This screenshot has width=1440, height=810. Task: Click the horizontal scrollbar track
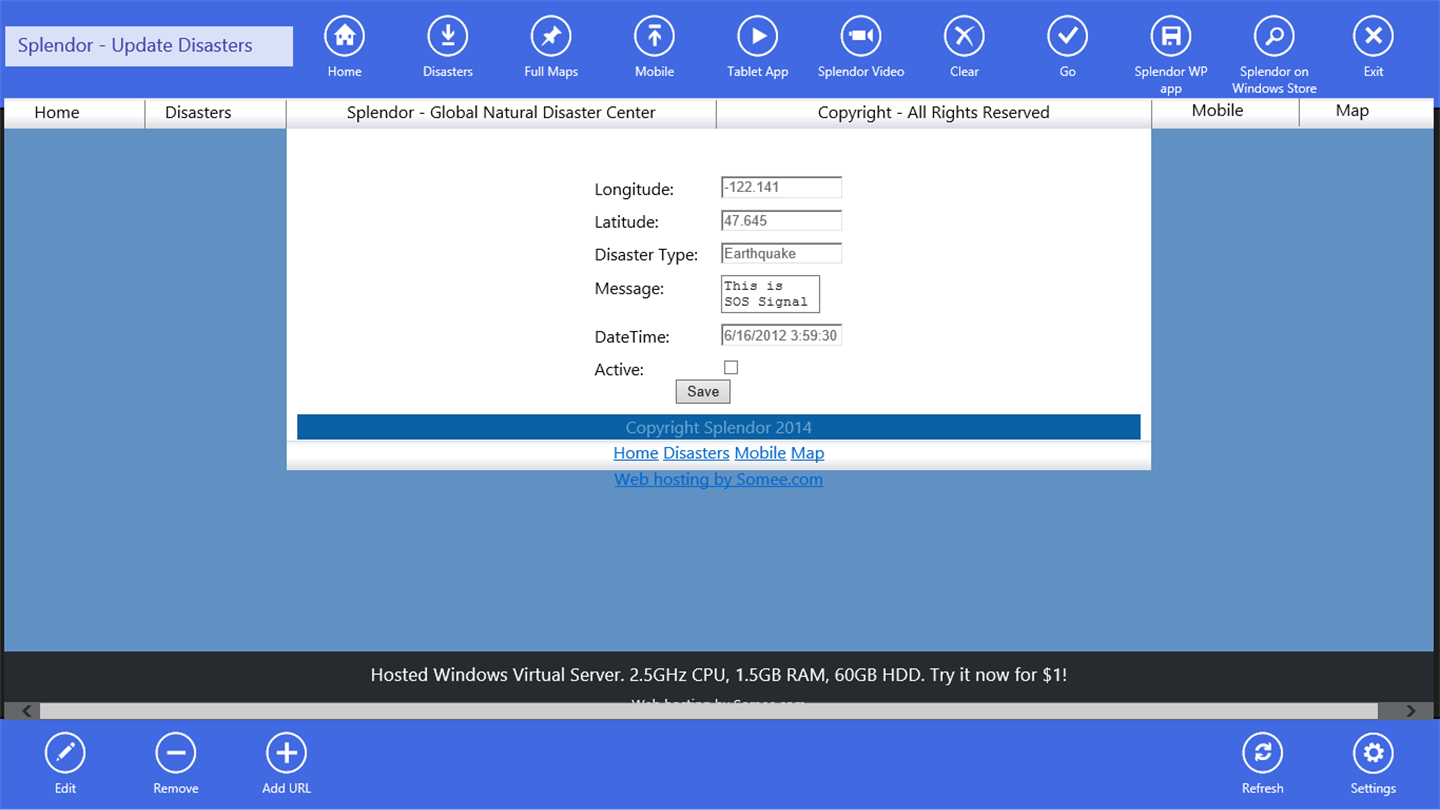click(709, 711)
